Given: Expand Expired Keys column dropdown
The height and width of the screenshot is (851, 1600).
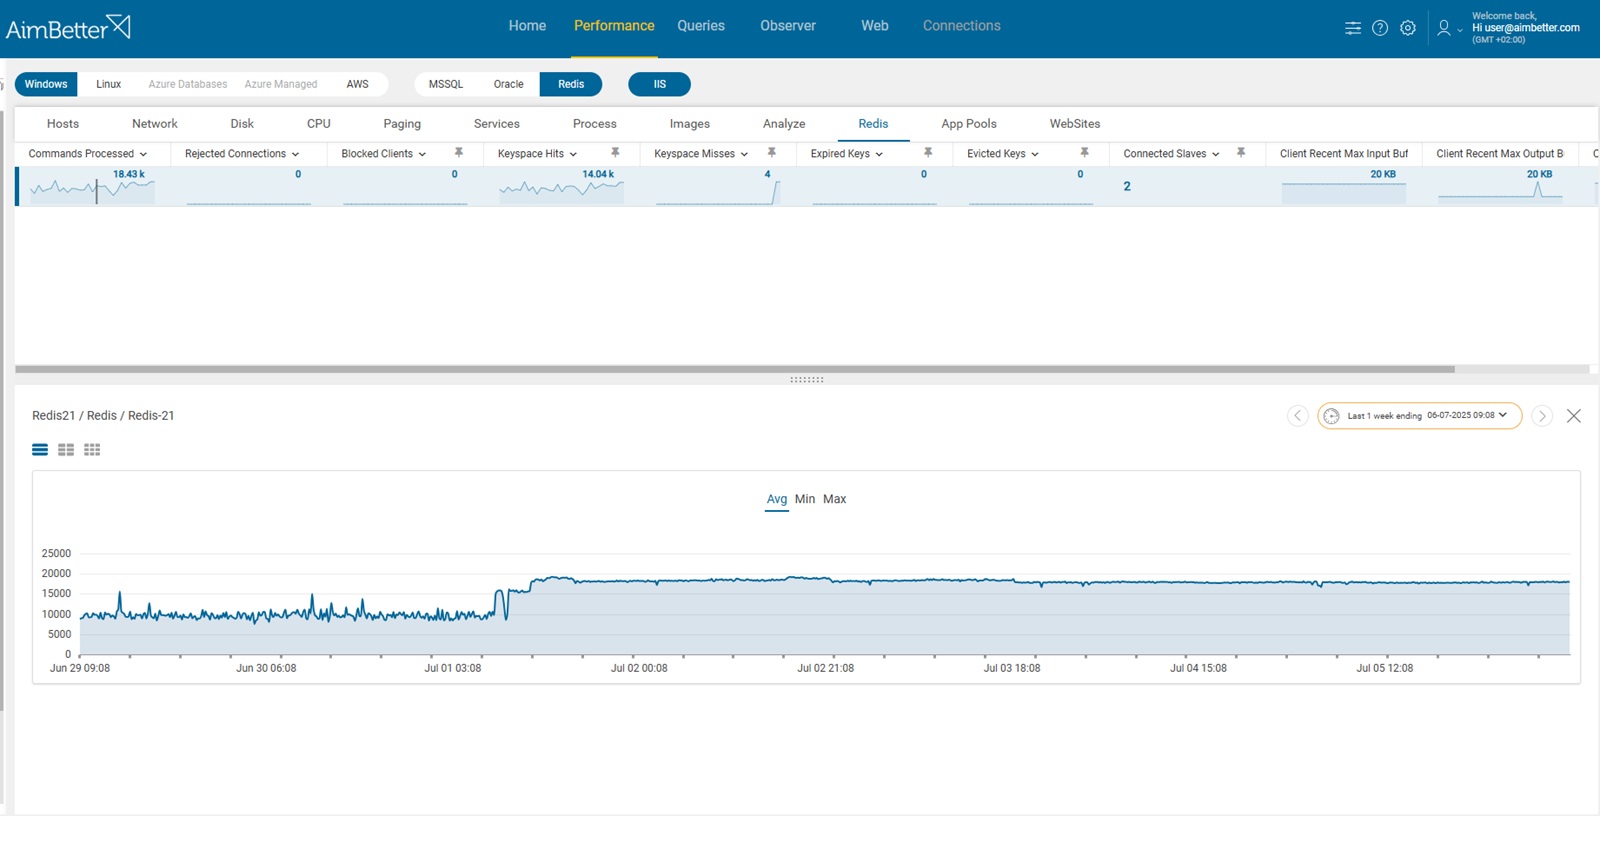Looking at the screenshot, I should 879,154.
